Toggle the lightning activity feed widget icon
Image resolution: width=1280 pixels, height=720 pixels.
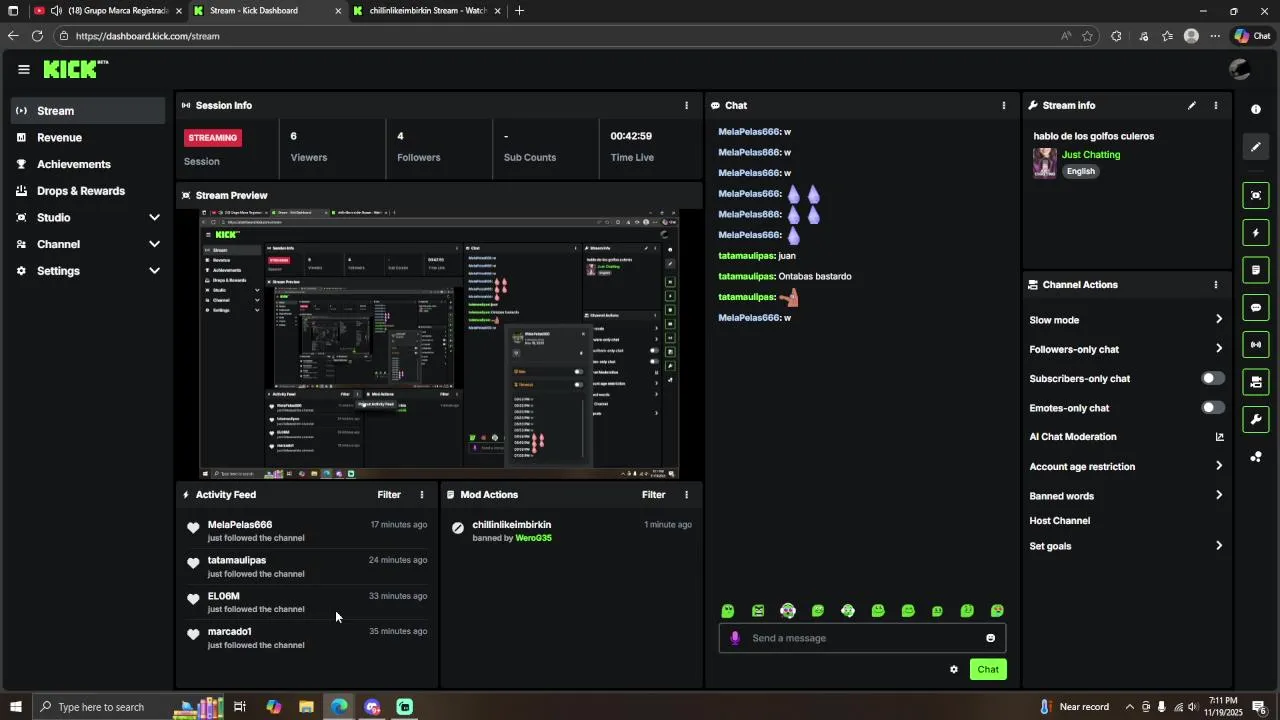pos(1256,233)
